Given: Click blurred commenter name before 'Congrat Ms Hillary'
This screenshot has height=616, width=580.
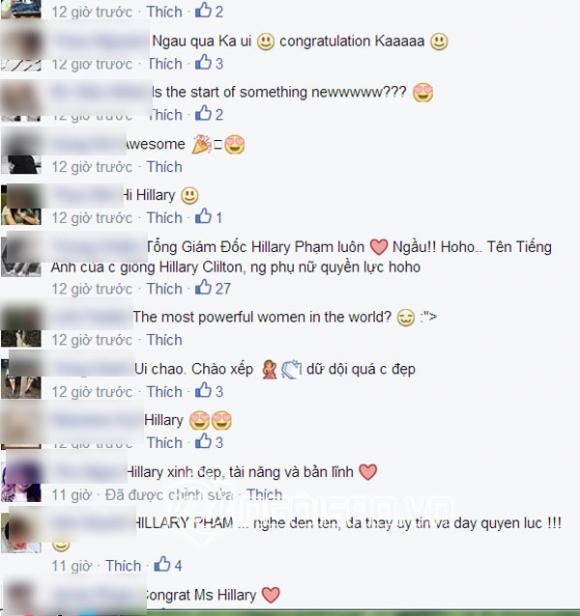Looking at the screenshot, I should 97,596.
